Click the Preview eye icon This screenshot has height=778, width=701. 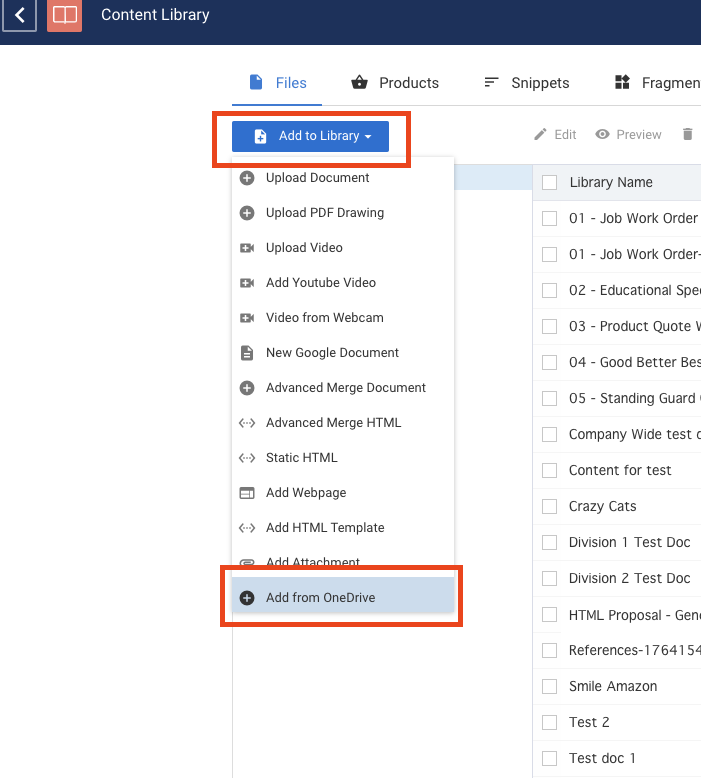[603, 135]
